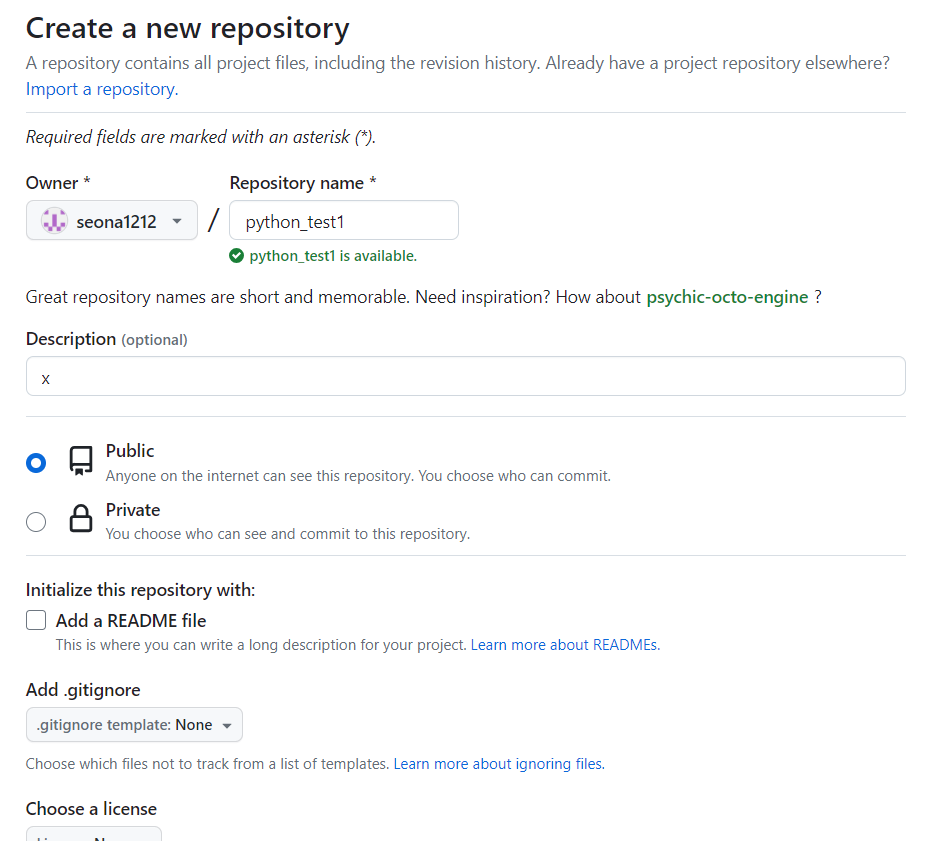This screenshot has height=841, width=952.
Task: Open the Owner seona1212 dropdown
Action: point(112,220)
